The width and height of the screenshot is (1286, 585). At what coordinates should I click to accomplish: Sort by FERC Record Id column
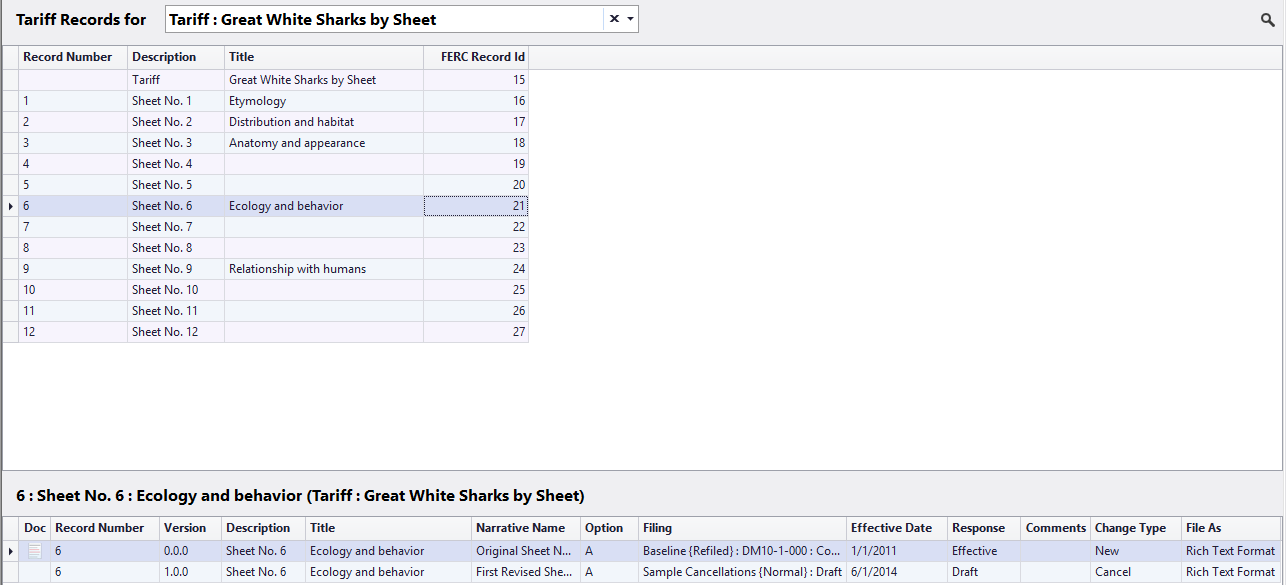tap(476, 57)
